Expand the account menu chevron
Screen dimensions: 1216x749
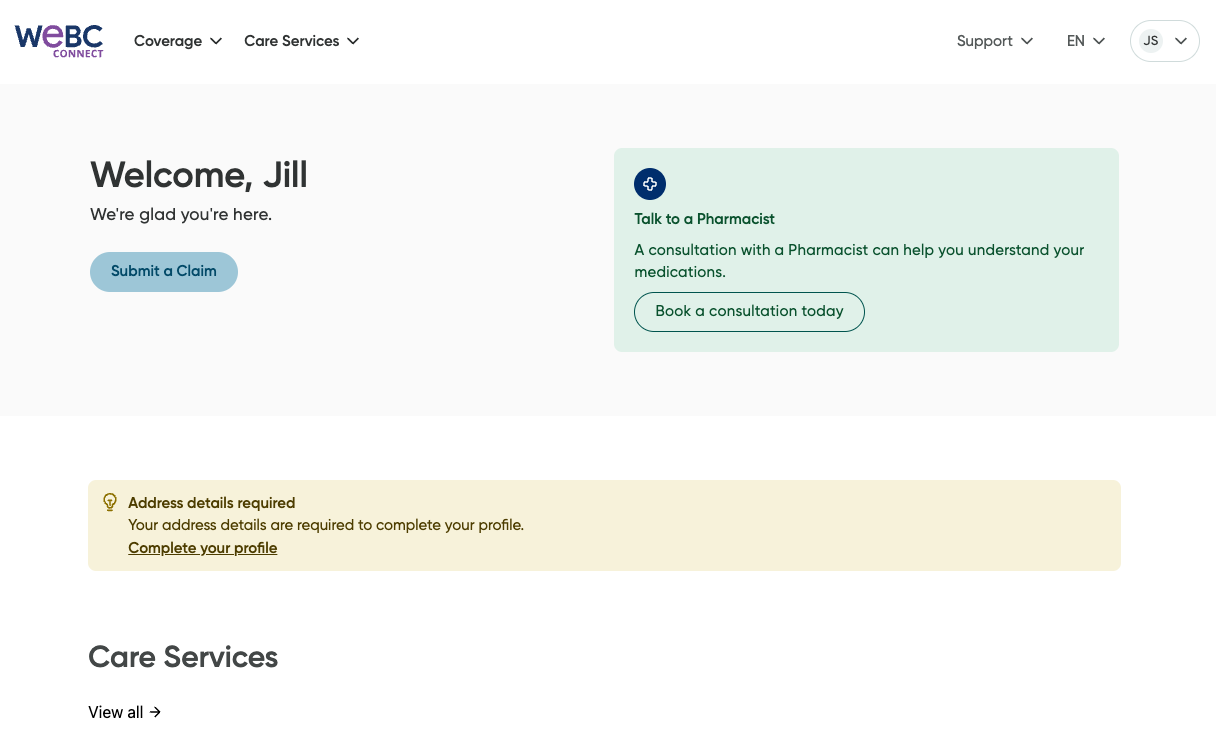coord(1181,41)
